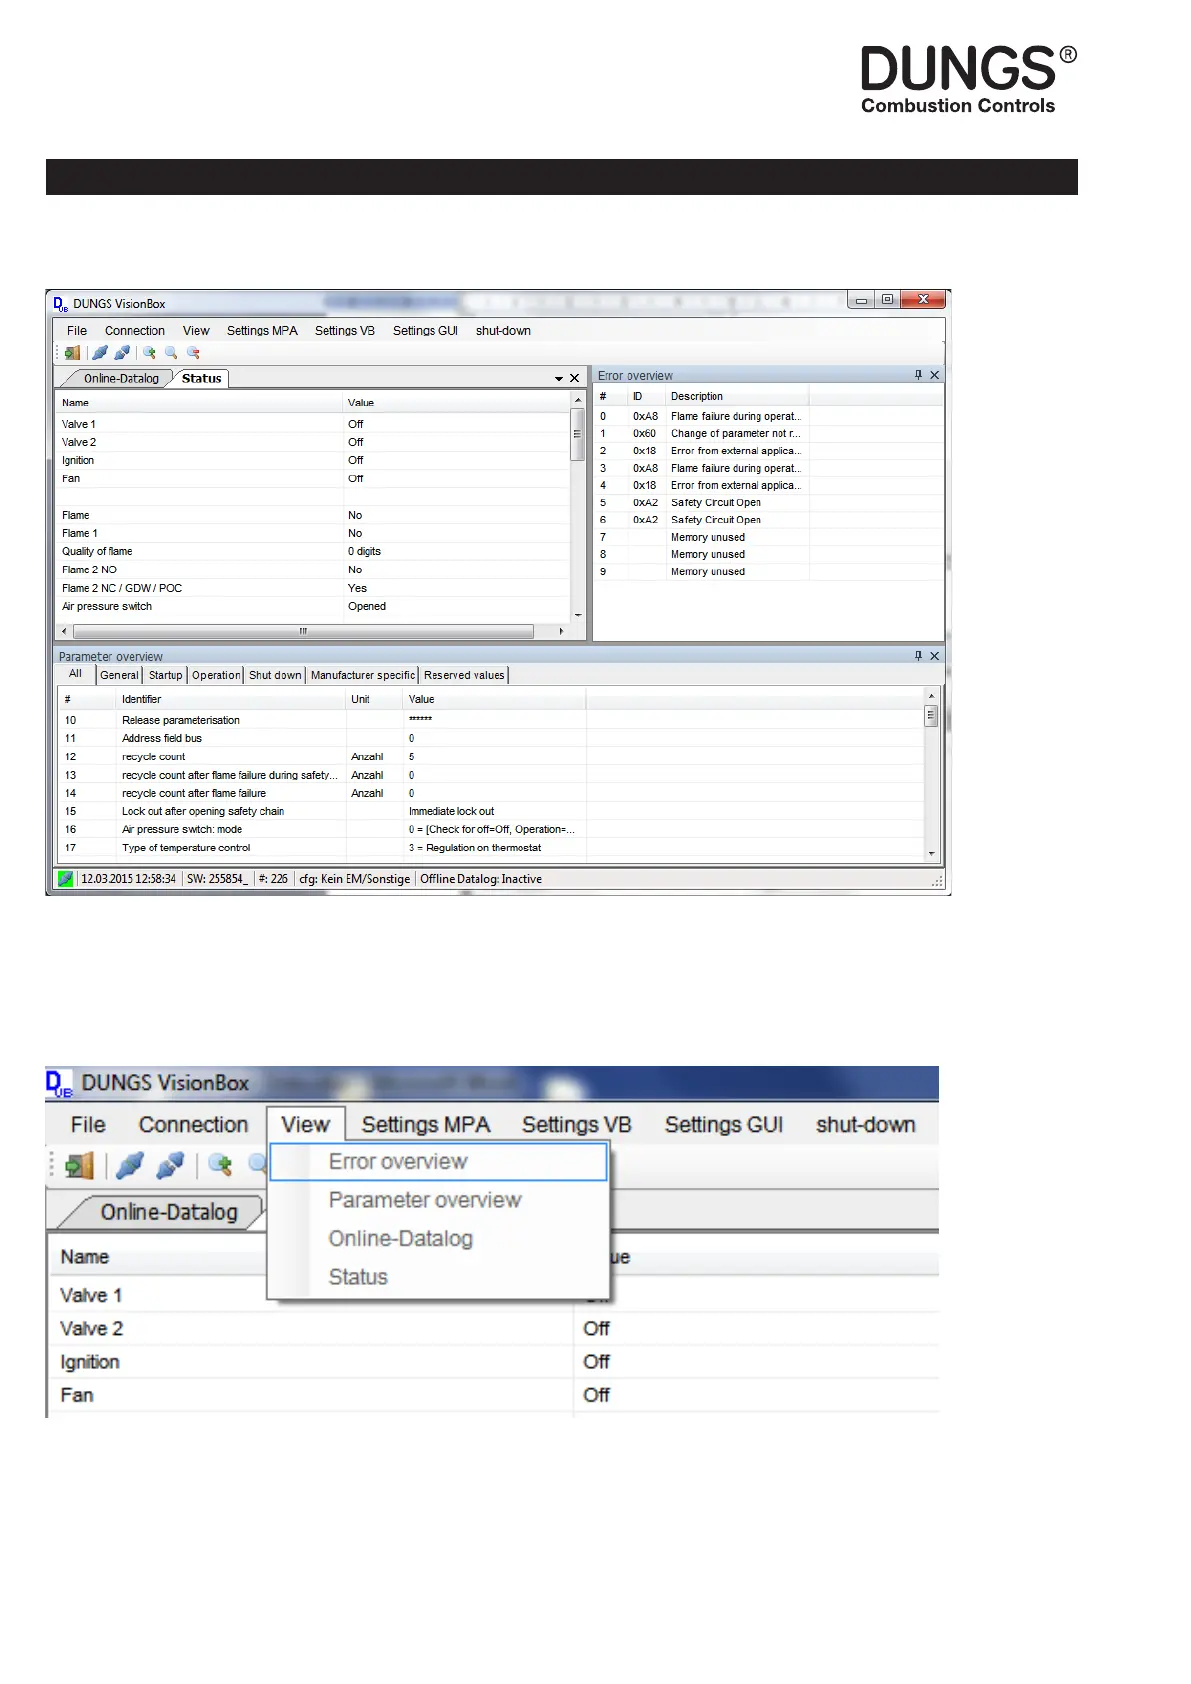Click scroll-down arrow of Parameter overview list

coord(931,854)
